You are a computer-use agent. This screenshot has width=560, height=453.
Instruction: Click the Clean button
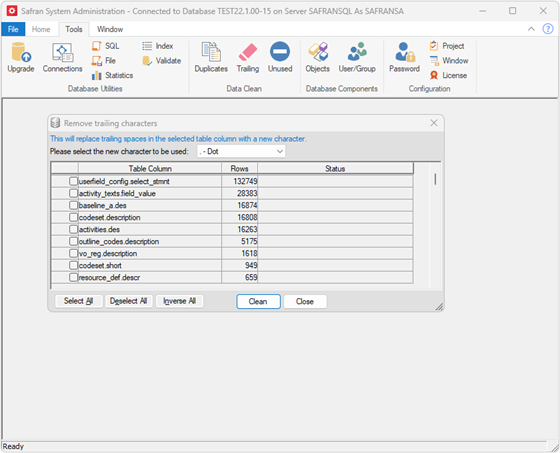coord(258,302)
